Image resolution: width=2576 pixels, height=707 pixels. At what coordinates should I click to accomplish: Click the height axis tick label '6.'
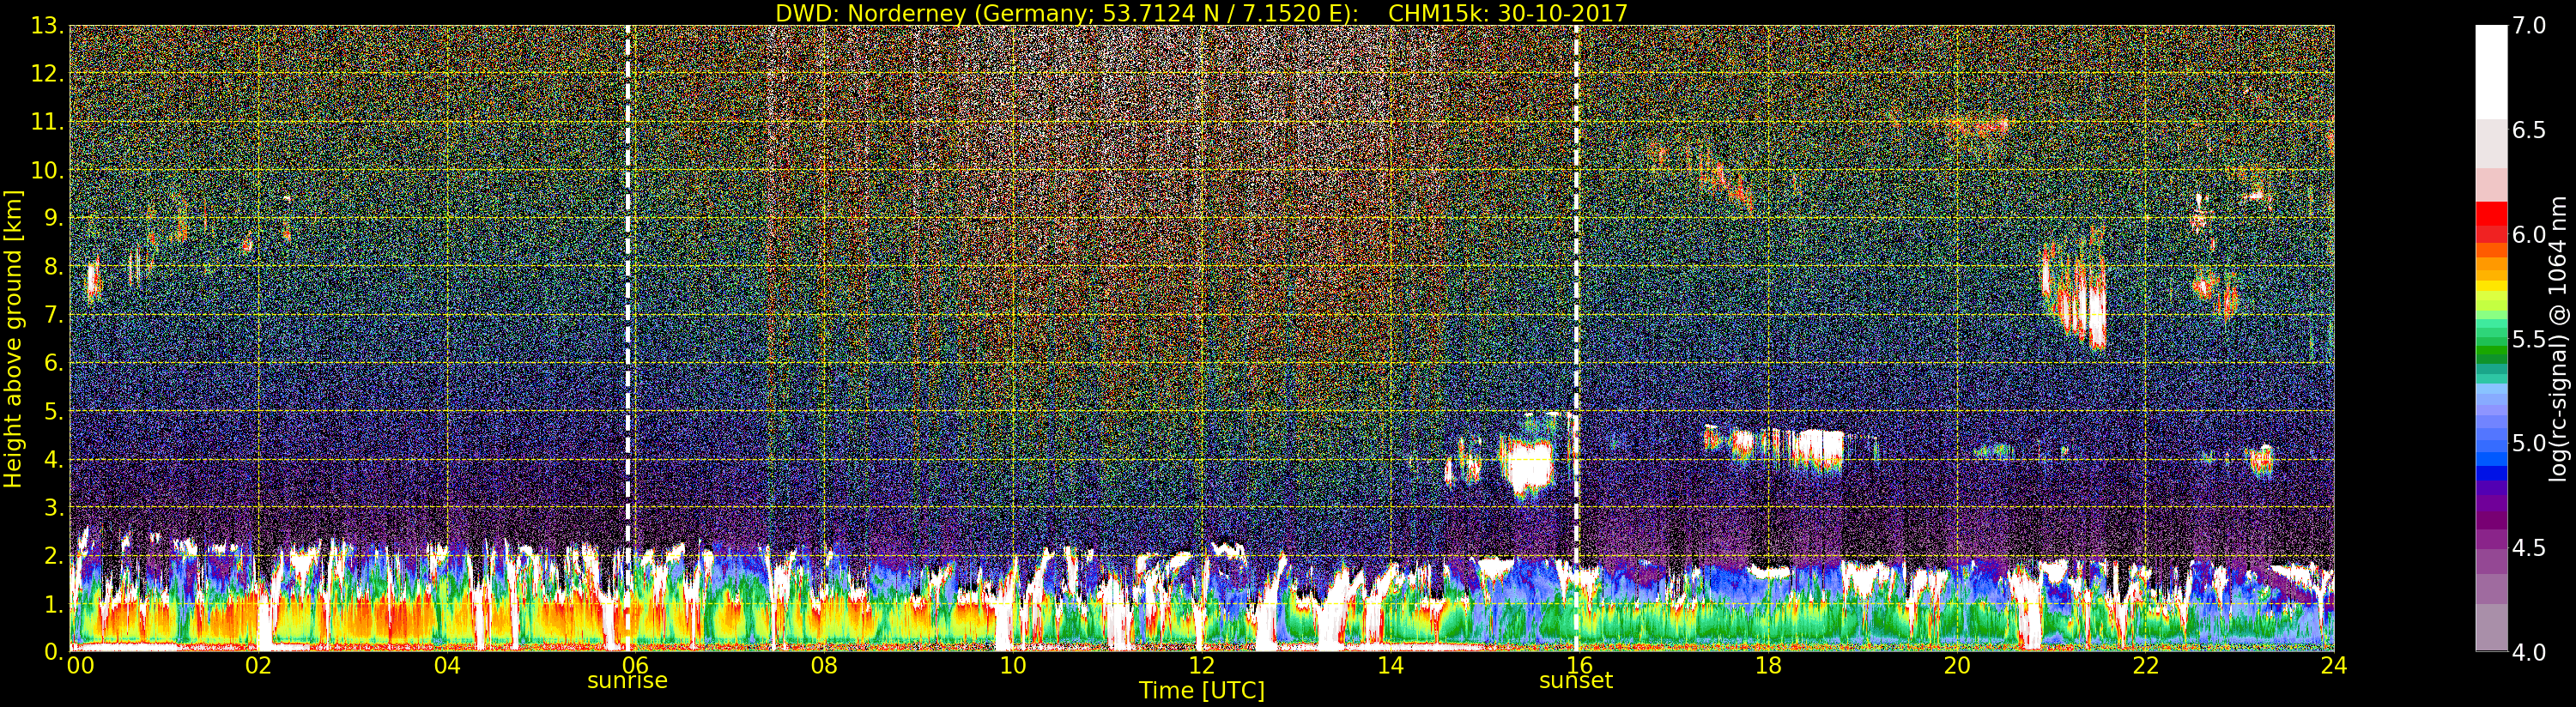54,363
